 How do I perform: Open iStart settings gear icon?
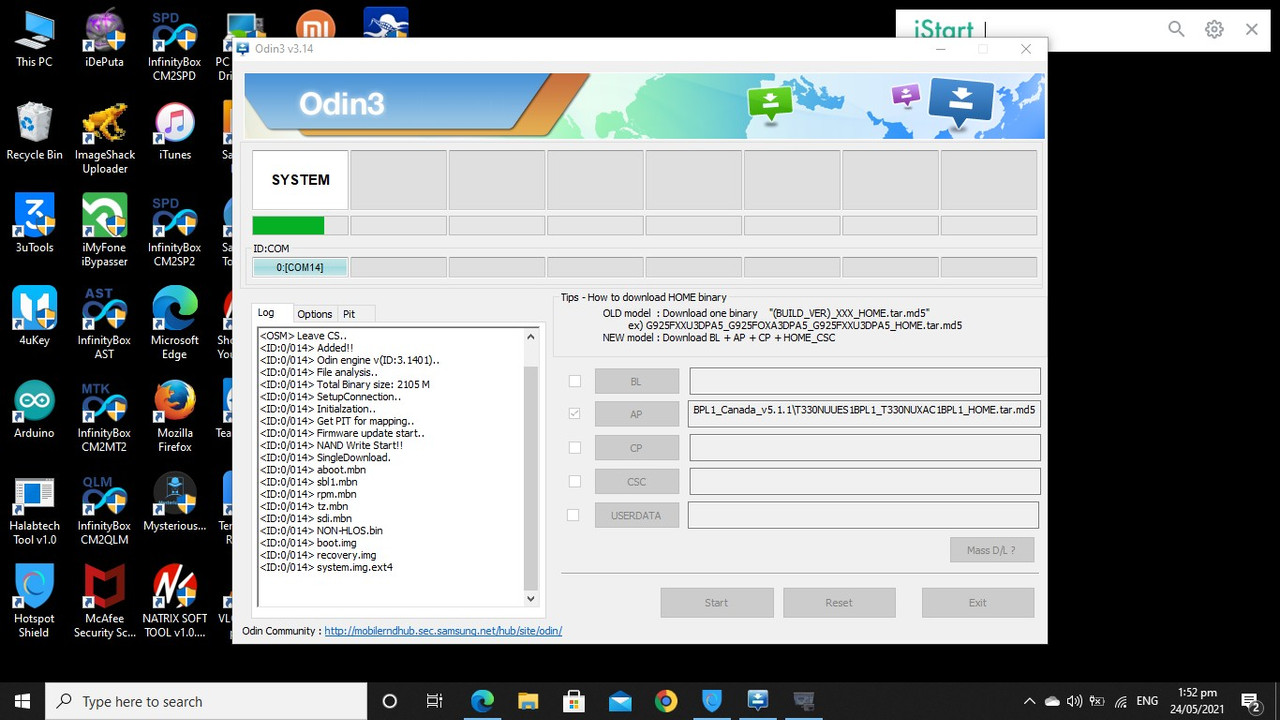1214,29
